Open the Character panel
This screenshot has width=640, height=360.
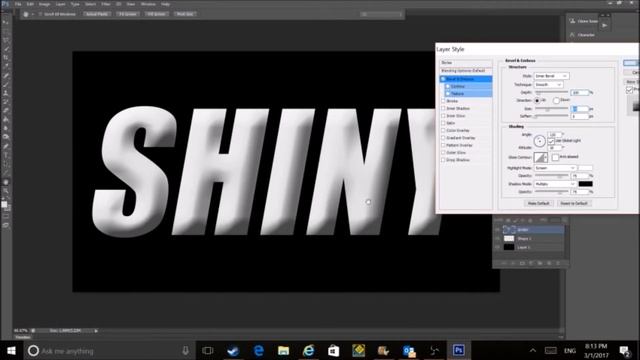point(583,35)
